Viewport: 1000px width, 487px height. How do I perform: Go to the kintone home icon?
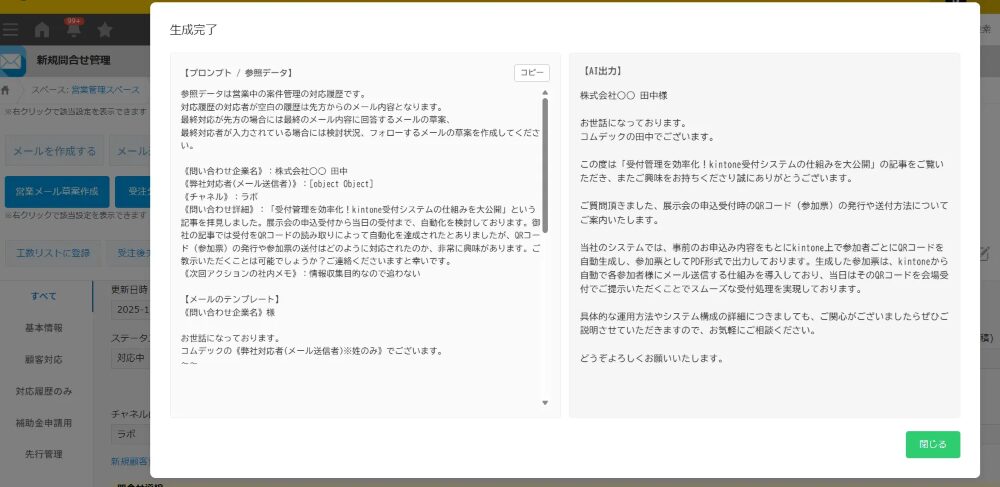pos(42,30)
